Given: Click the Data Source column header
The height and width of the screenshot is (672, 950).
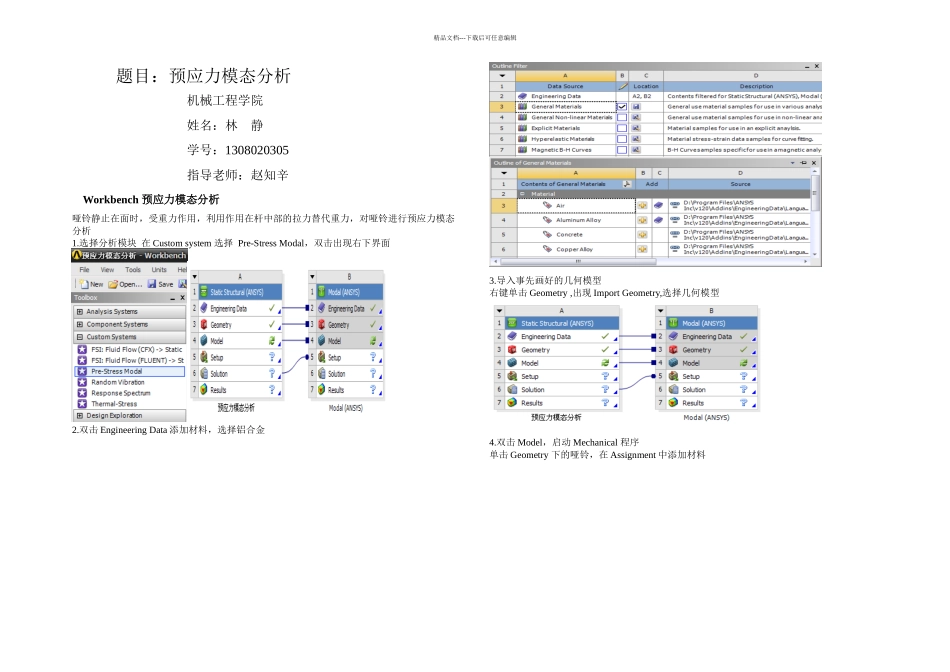Looking at the screenshot, I should (565, 86).
